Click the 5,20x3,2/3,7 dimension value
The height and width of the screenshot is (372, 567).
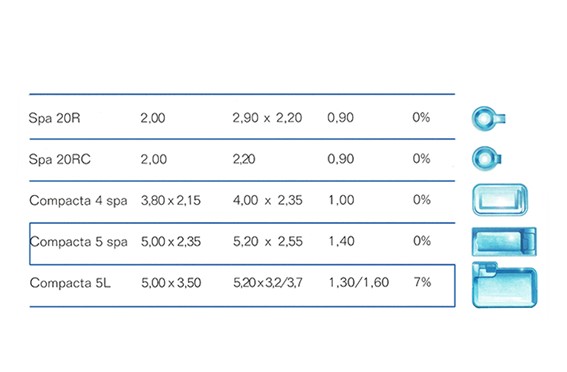tap(268, 282)
